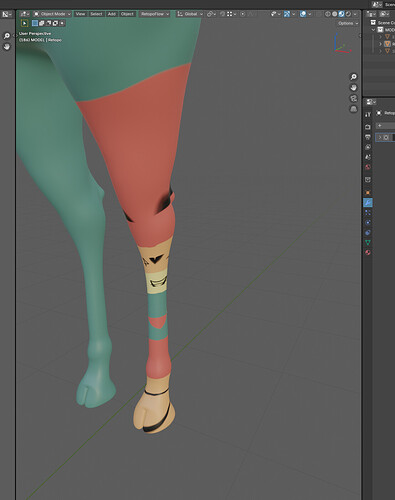Open the Render properties tab

[x=368, y=127]
